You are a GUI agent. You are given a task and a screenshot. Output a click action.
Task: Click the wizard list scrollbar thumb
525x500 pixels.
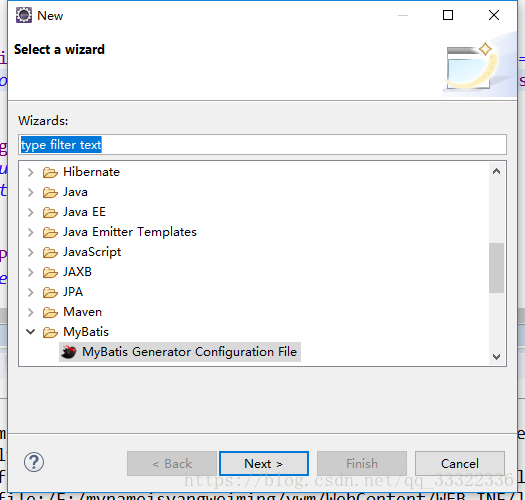click(496, 268)
